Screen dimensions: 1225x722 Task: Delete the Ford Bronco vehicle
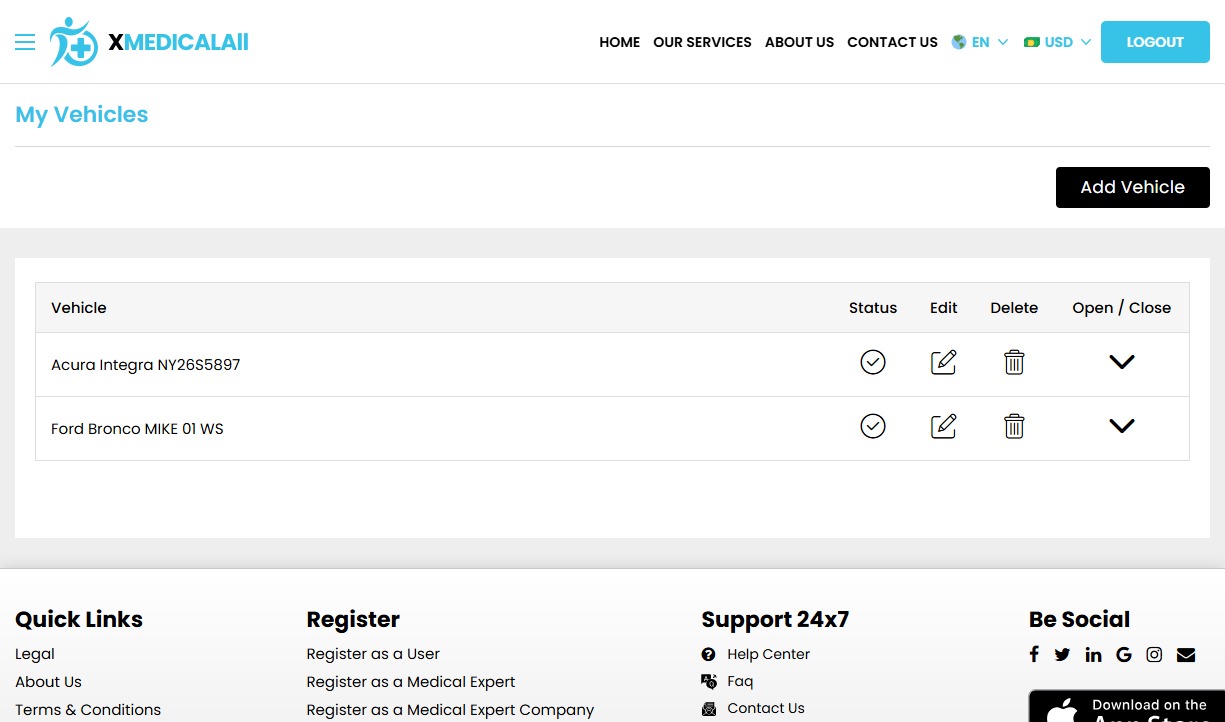[x=1014, y=426]
